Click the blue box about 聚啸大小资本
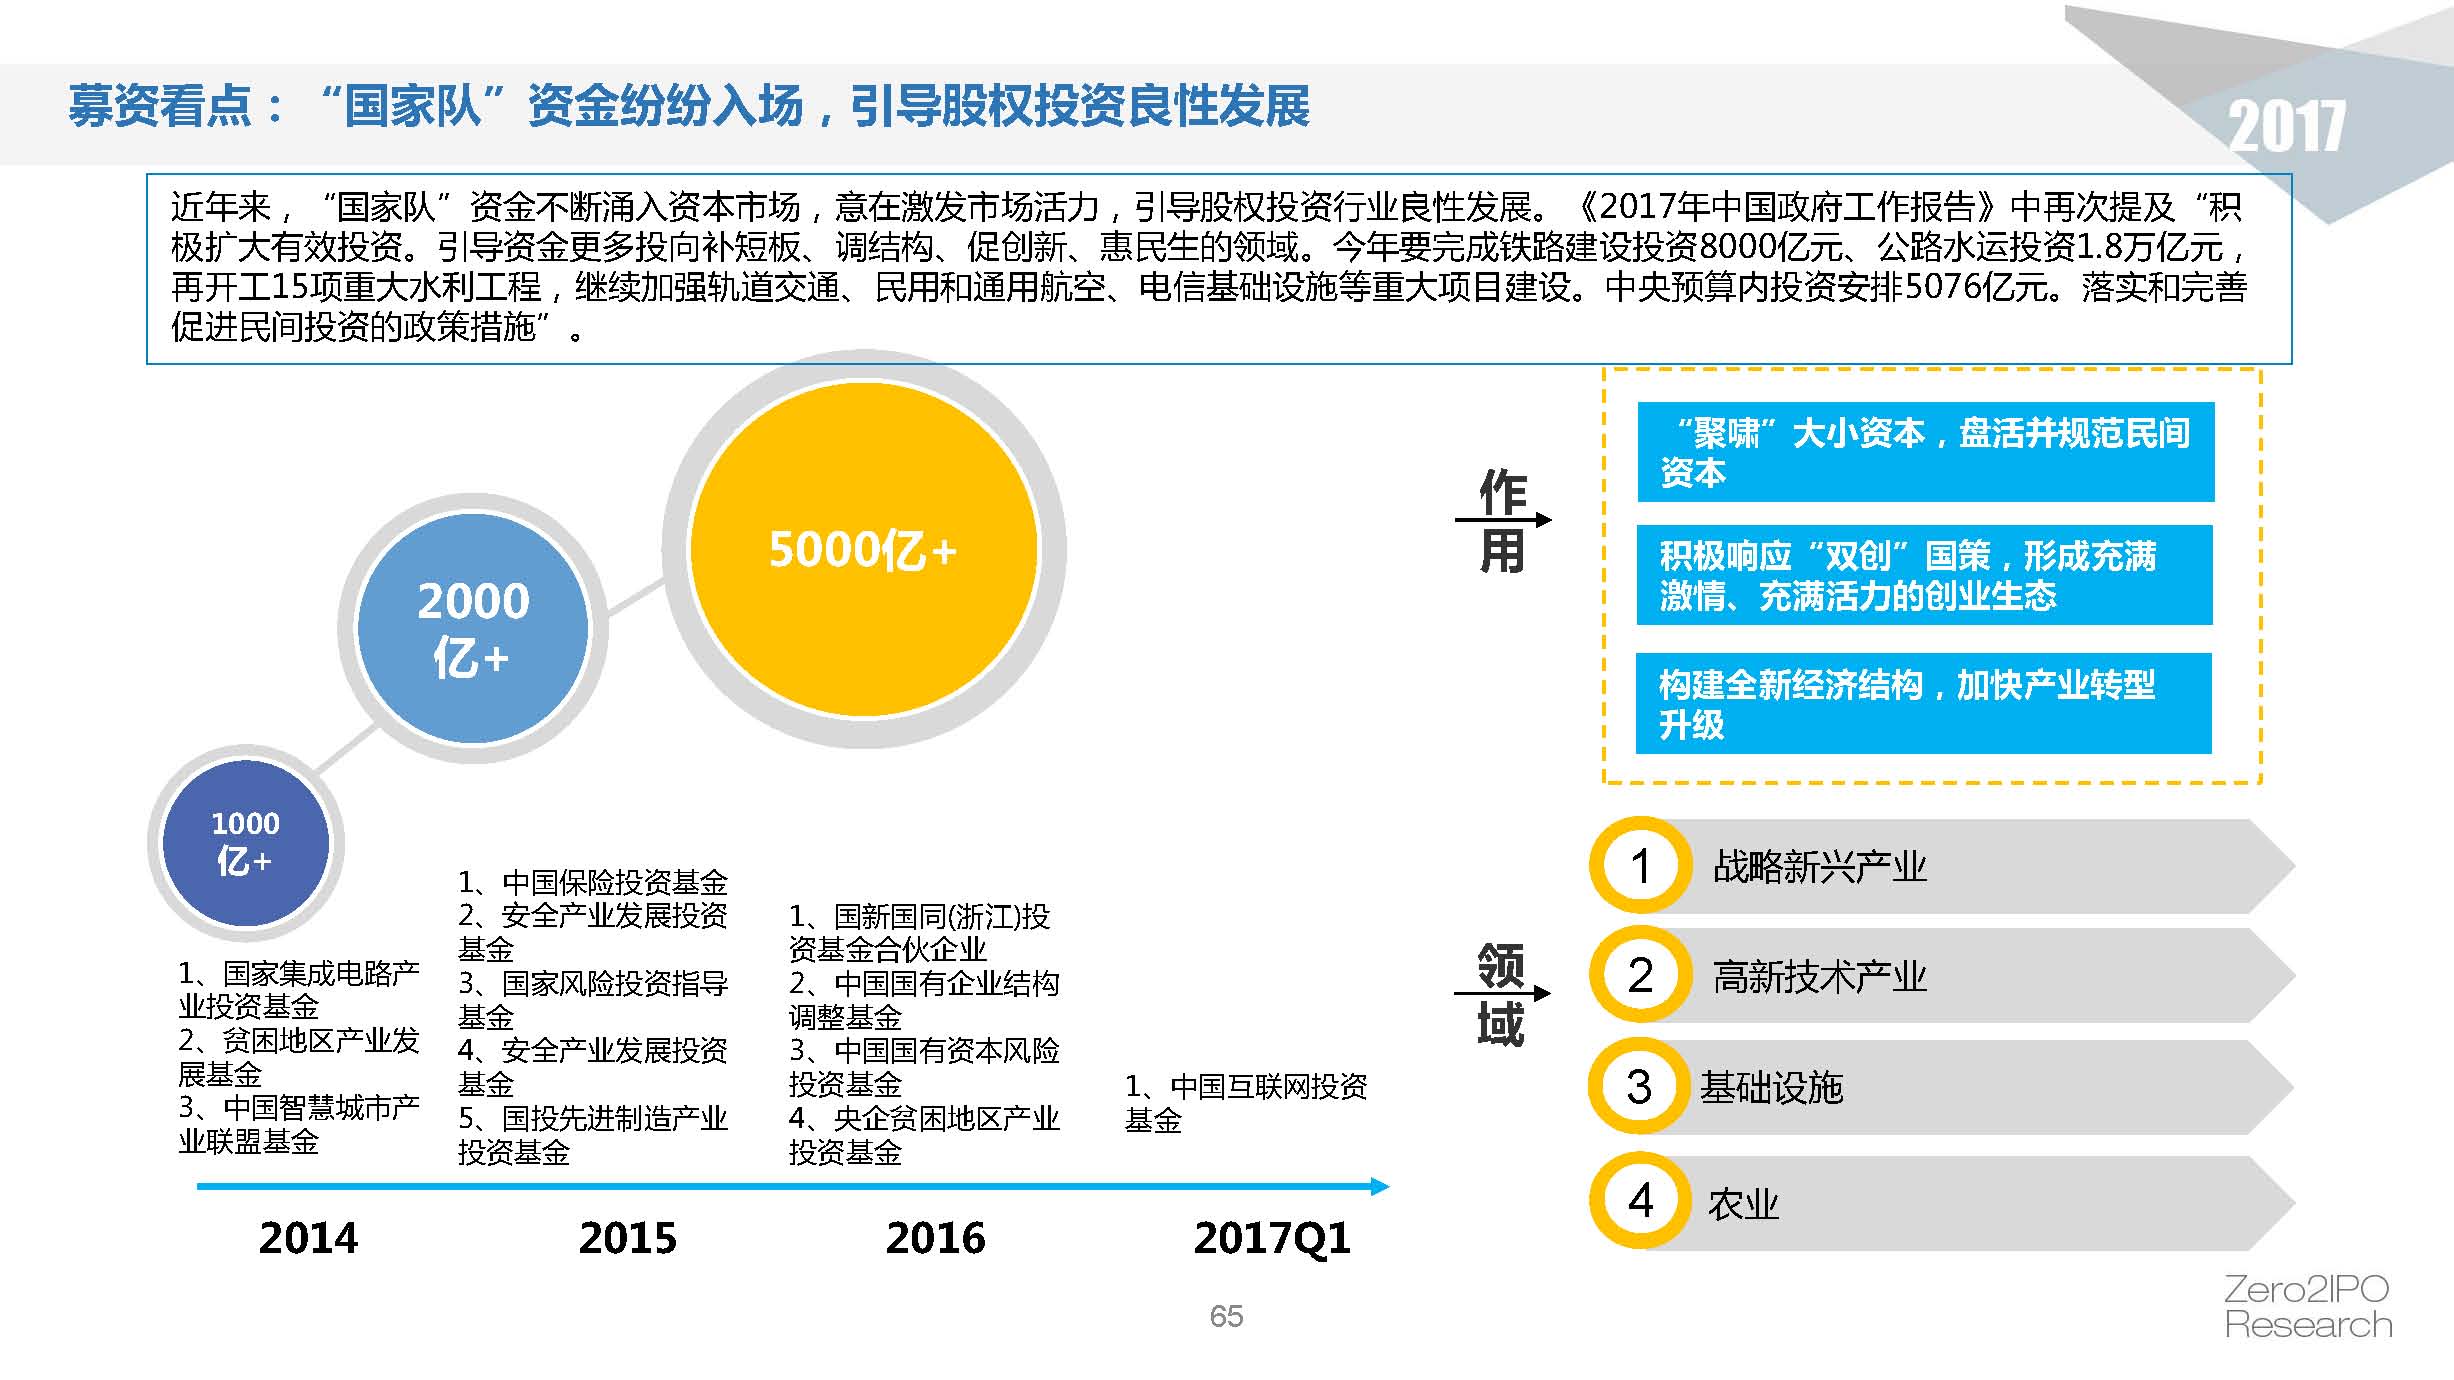Screen dimensions: 2454x1380 coord(1925,452)
